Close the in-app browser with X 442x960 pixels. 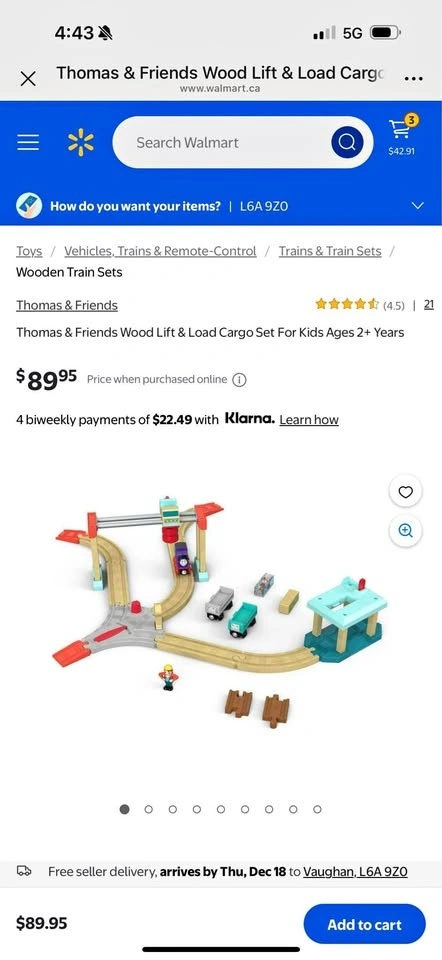point(28,78)
